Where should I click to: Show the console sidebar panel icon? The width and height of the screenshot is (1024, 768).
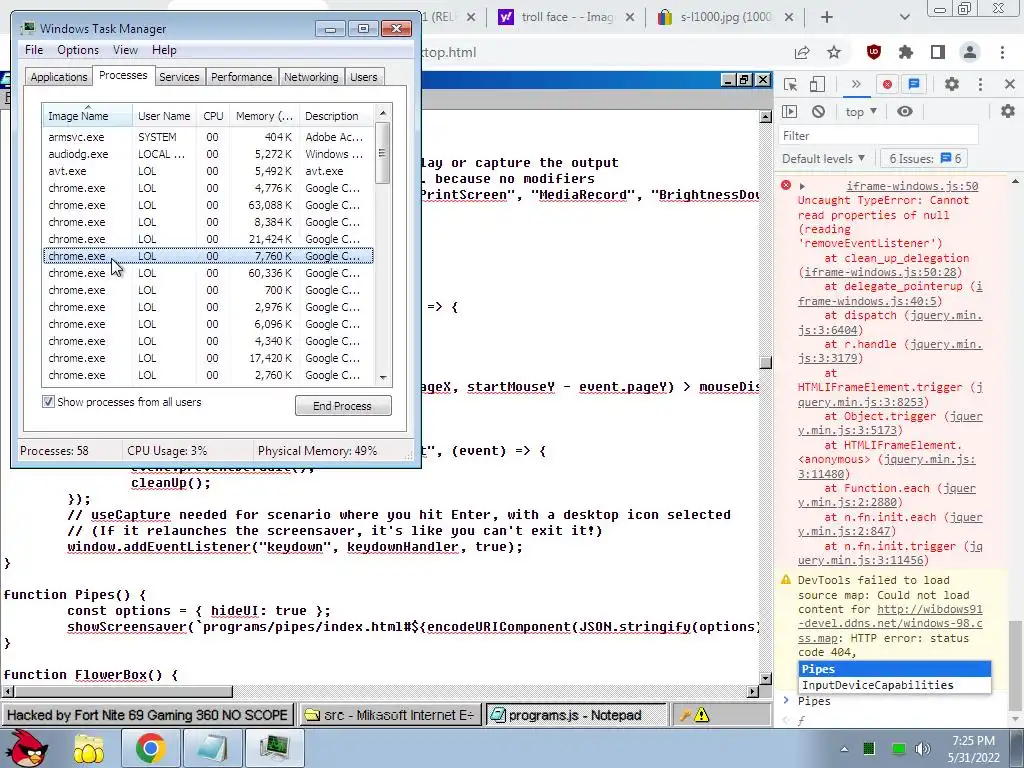pos(790,112)
